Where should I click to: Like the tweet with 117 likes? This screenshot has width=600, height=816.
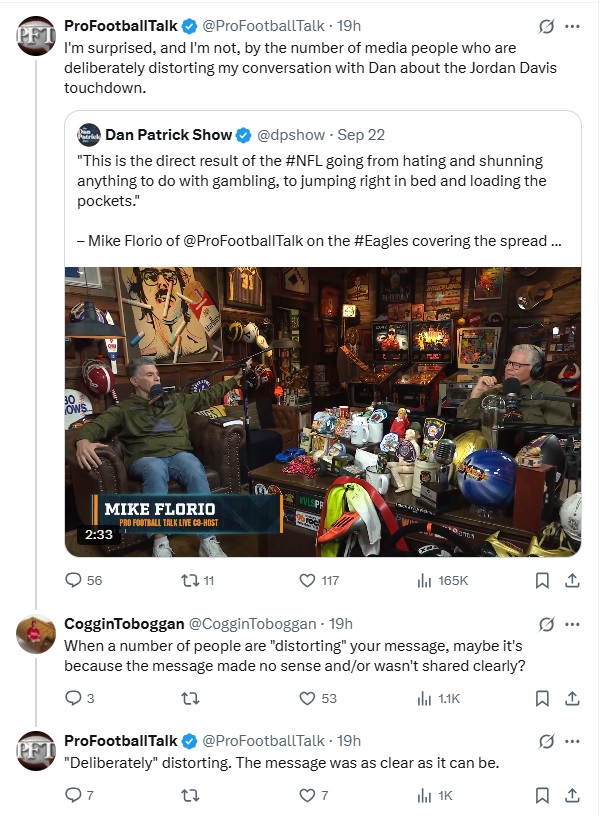point(308,580)
